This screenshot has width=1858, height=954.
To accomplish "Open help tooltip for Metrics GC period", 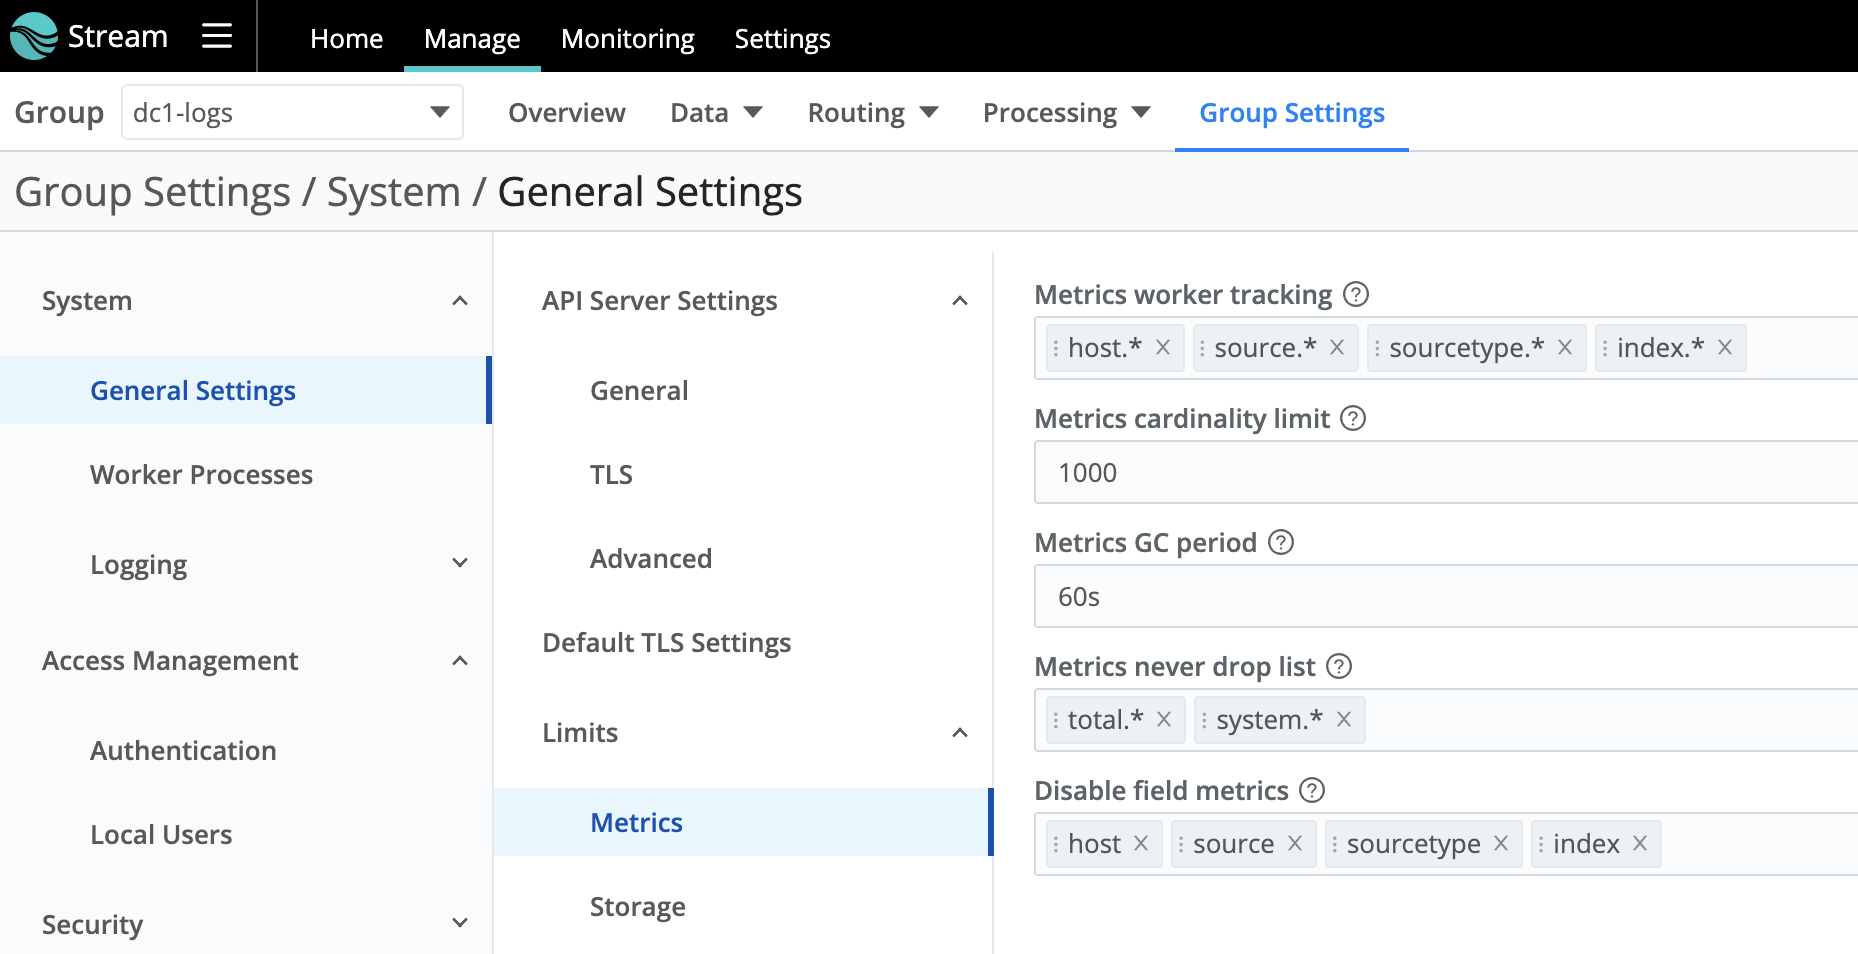I will (1281, 542).
